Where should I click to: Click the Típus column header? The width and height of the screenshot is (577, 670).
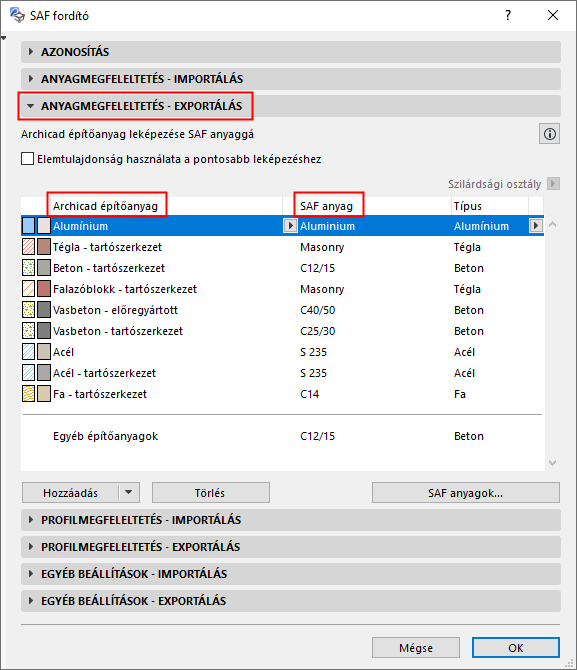468,206
